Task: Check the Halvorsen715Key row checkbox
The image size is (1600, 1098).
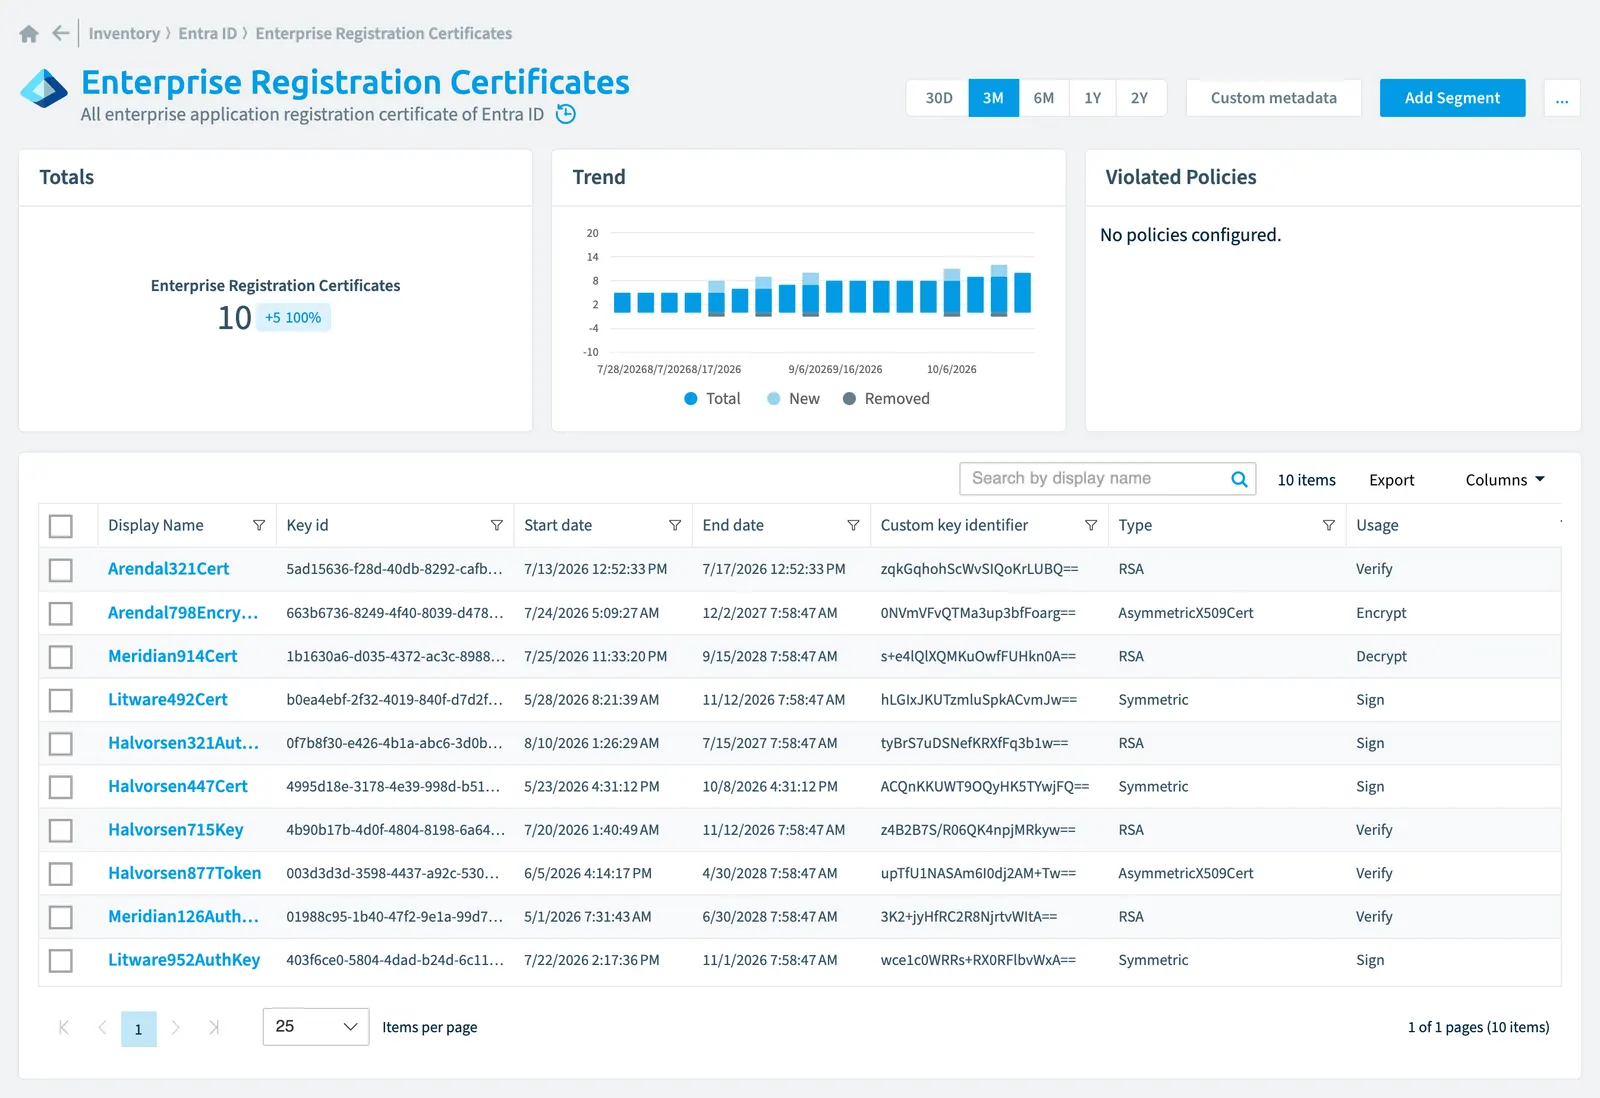Action: point(61,830)
